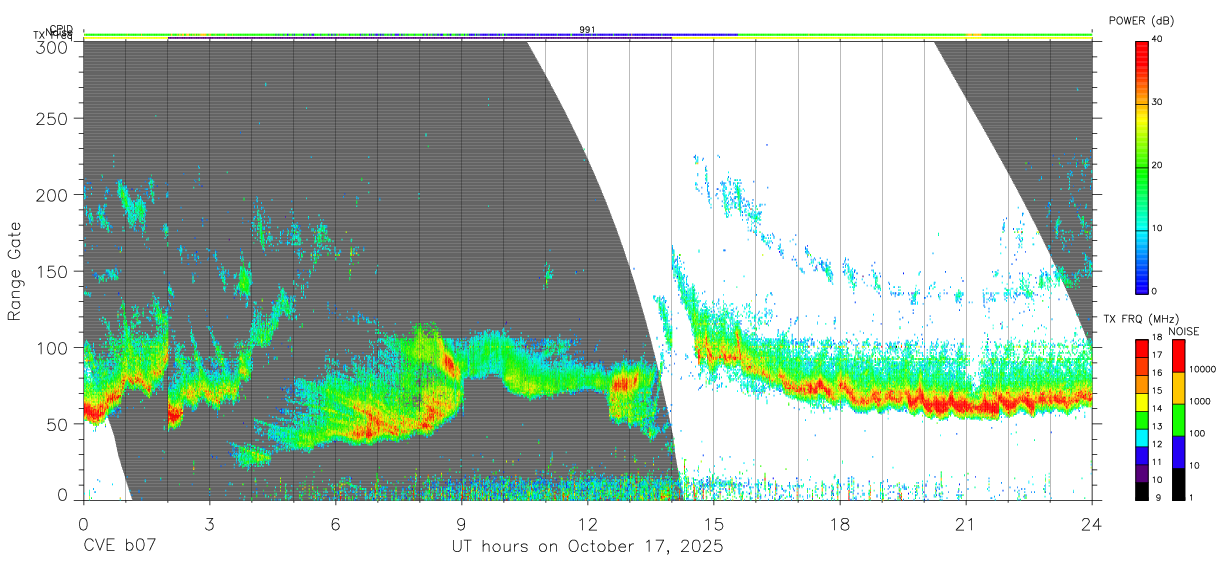Select the 30 label on POWER scale
The width and height of the screenshot is (1228, 567).
(1157, 103)
